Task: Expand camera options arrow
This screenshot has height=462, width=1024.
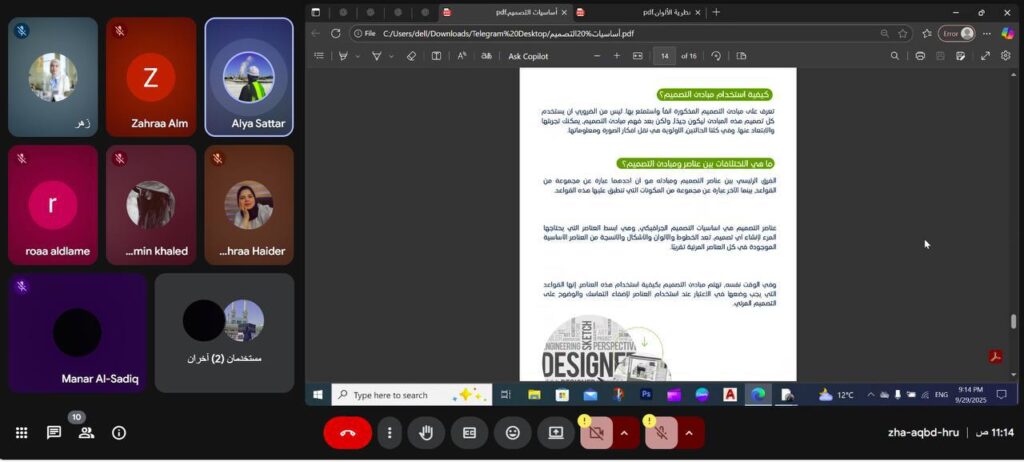Action: (x=624, y=433)
